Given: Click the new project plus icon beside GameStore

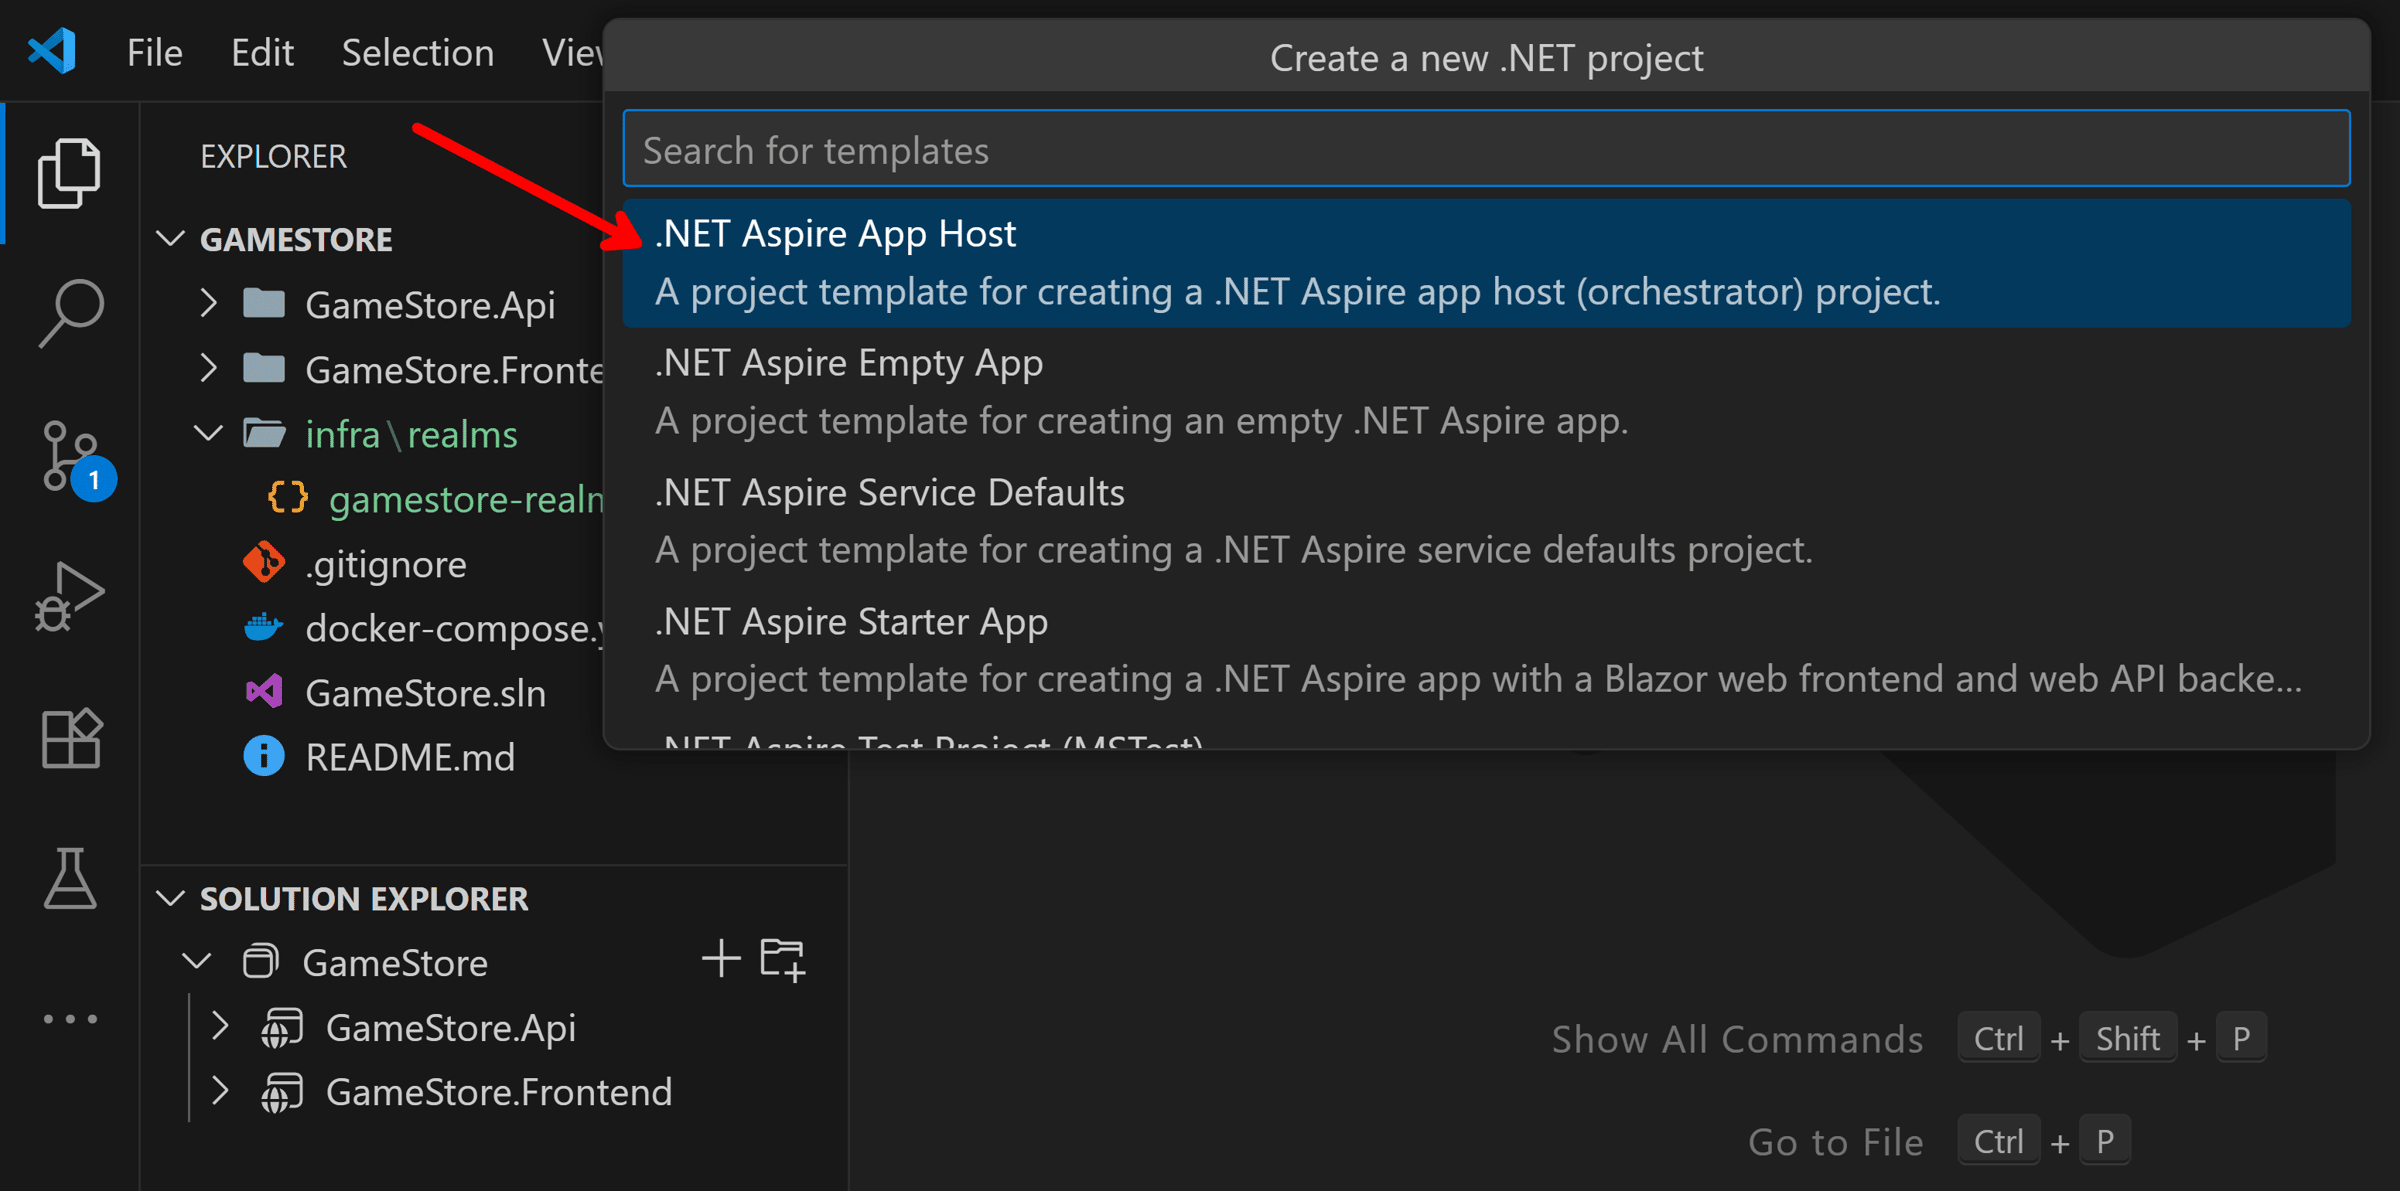Looking at the screenshot, I should 721,959.
